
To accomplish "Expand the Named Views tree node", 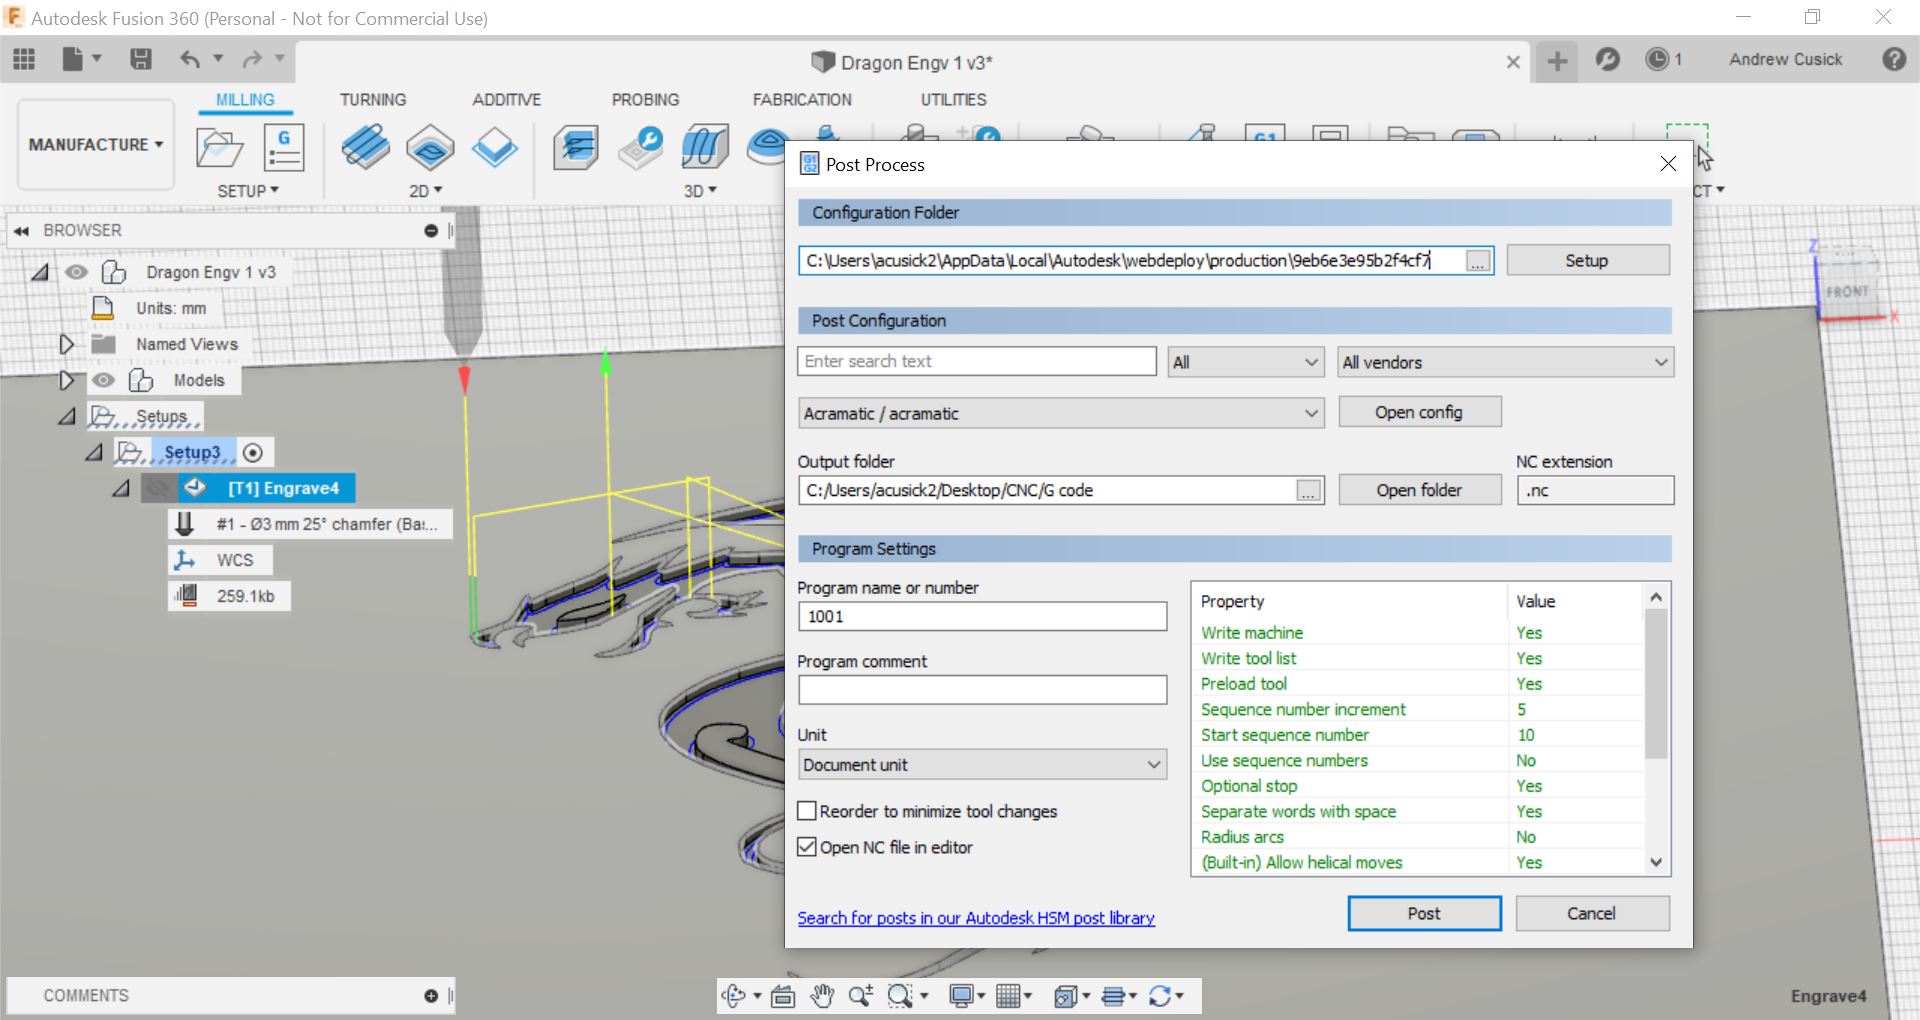I will [x=66, y=344].
